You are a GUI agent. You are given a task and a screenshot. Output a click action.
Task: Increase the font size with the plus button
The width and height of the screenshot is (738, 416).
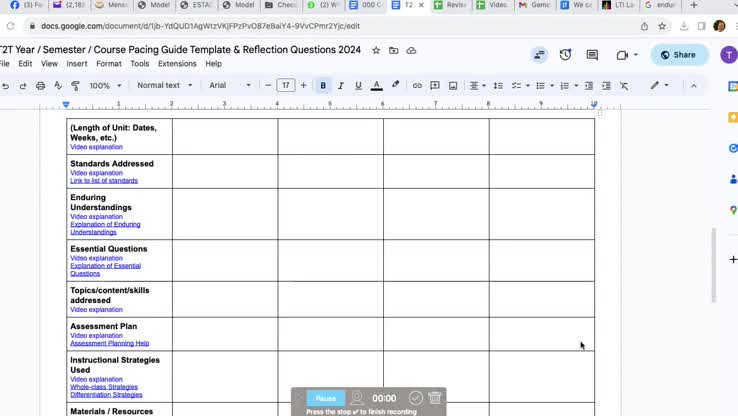[303, 85]
